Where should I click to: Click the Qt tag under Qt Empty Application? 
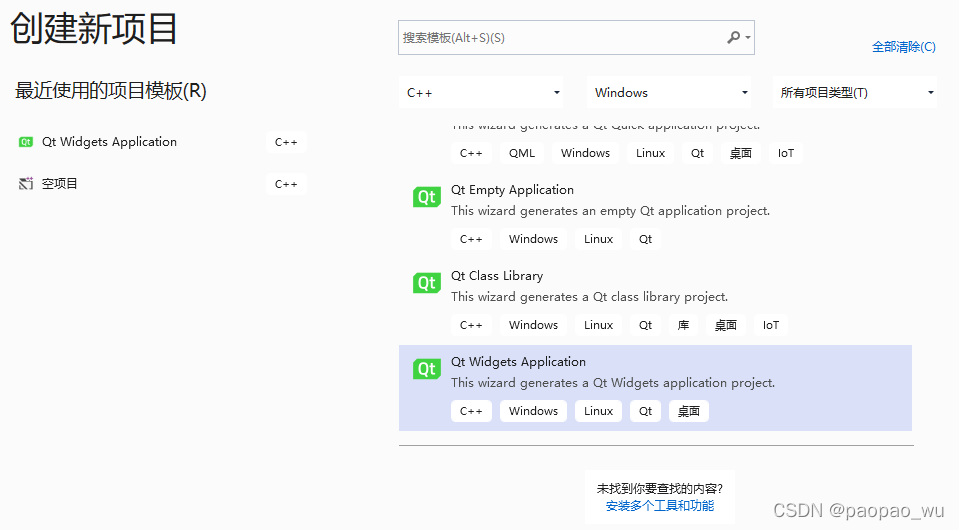645,239
